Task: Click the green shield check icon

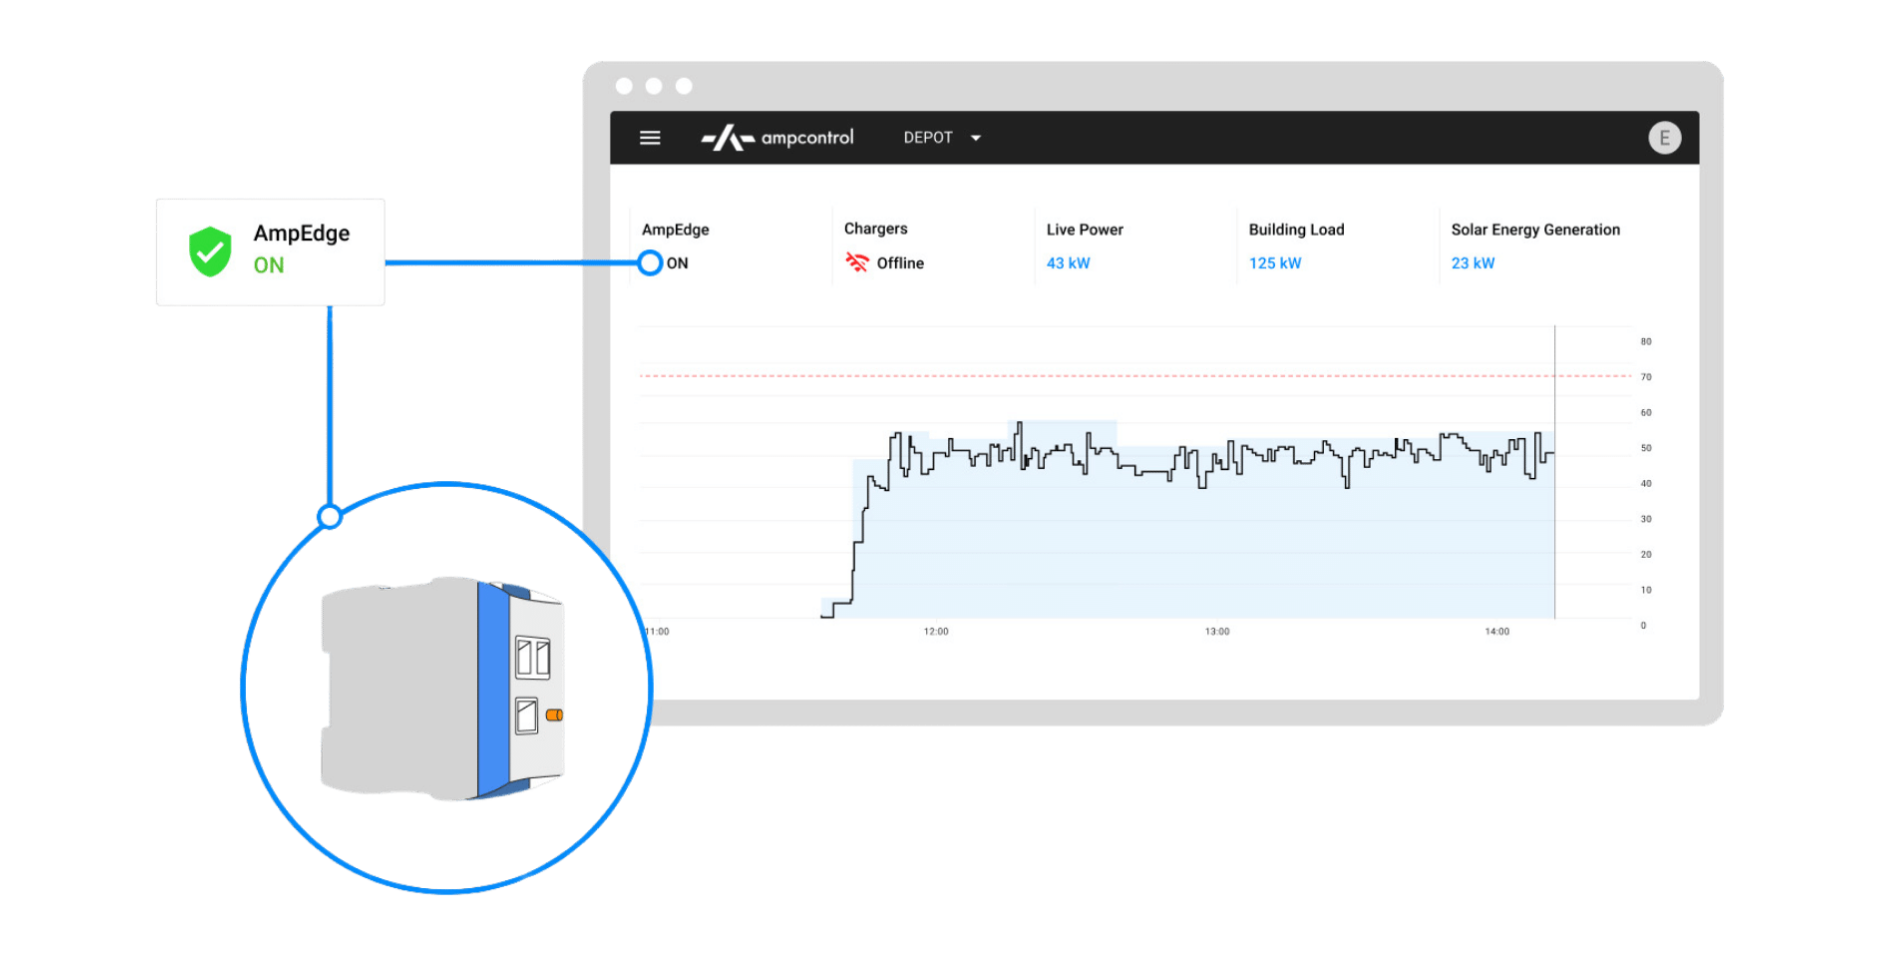Action: click(210, 251)
